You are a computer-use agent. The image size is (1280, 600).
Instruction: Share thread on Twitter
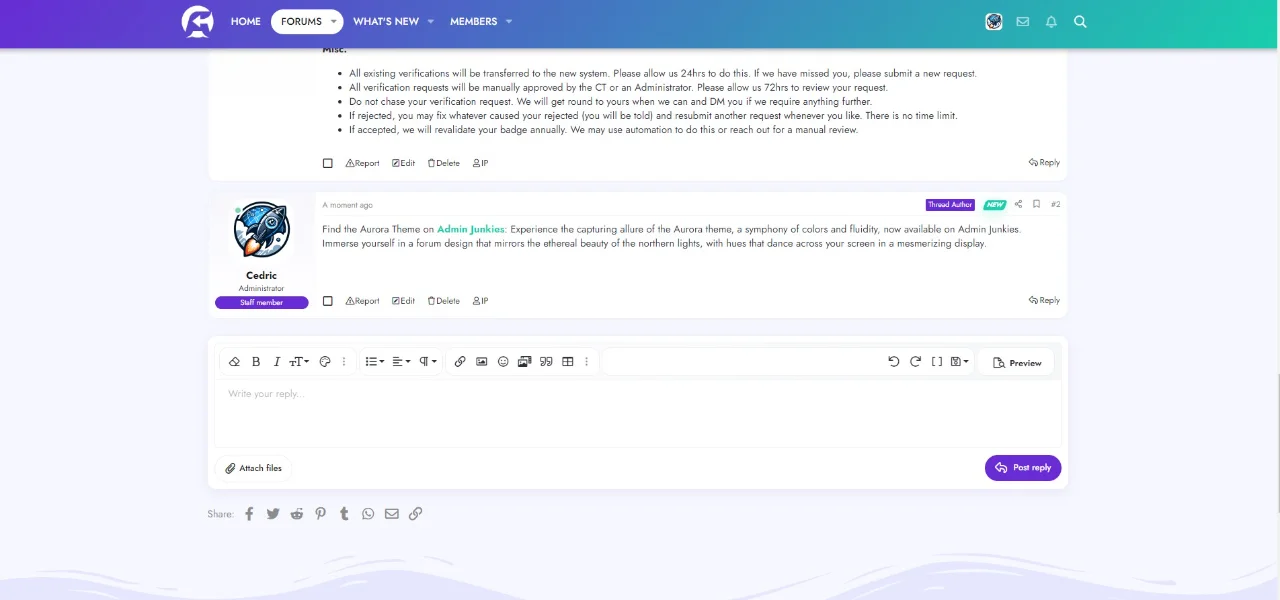pyautogui.click(x=273, y=514)
